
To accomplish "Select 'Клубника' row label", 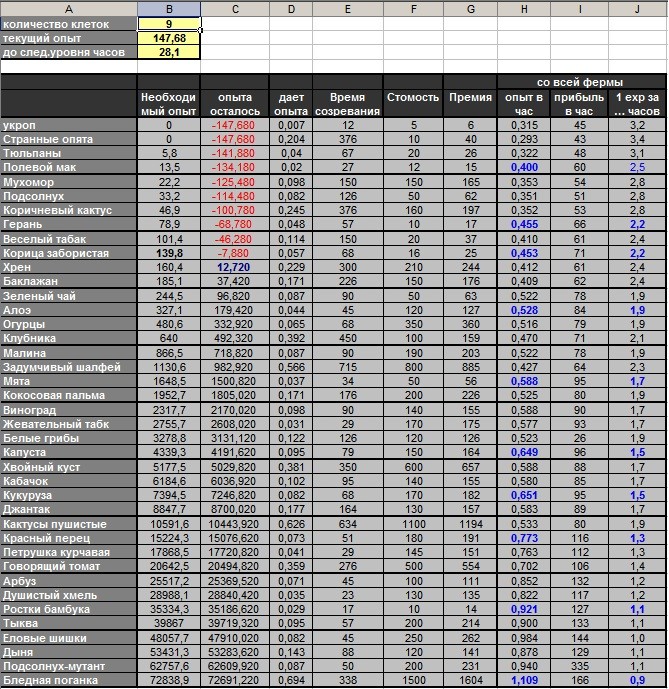I will pos(69,338).
